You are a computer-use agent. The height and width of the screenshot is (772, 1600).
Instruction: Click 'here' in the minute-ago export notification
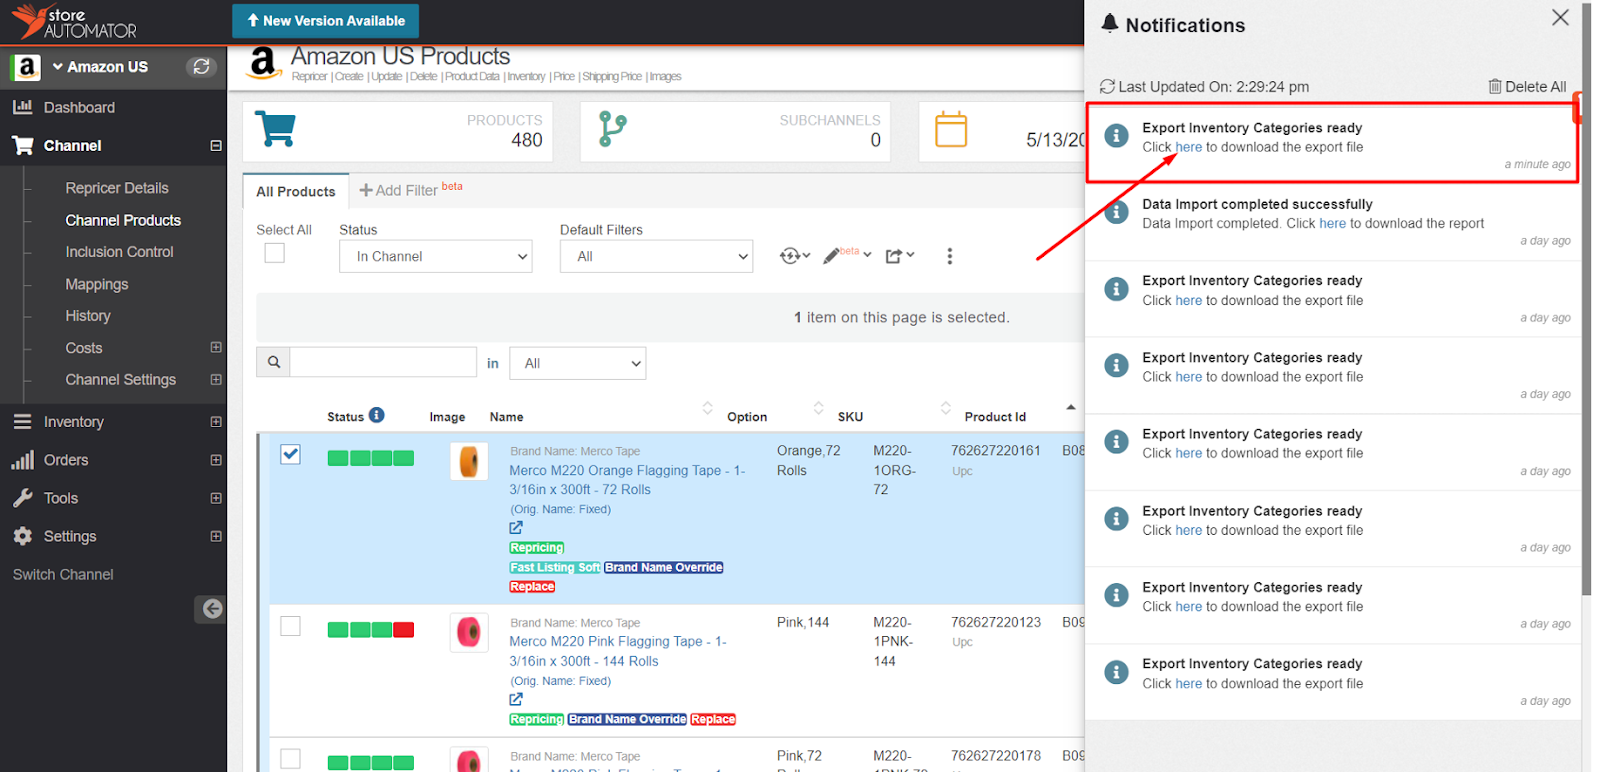[1189, 147]
